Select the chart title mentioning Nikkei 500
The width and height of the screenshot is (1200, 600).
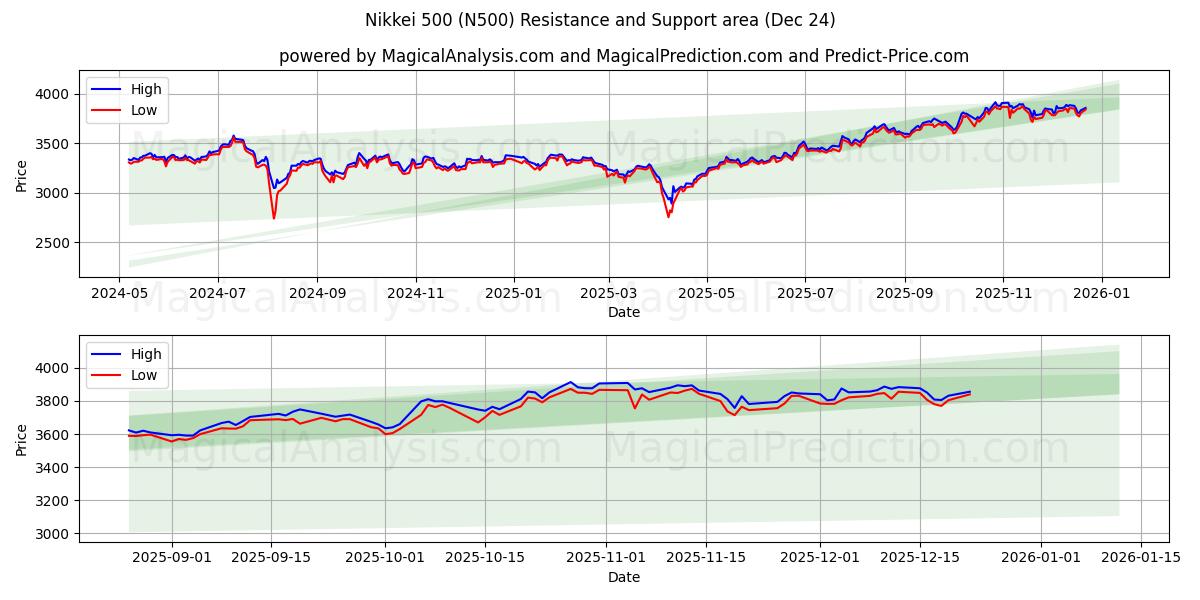point(600,18)
